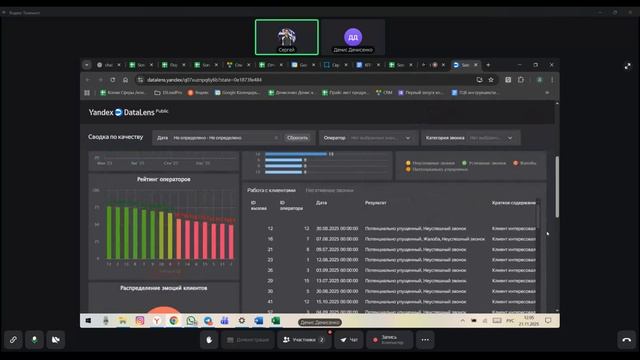Select Денис Денисенко's participant tile

point(353,37)
